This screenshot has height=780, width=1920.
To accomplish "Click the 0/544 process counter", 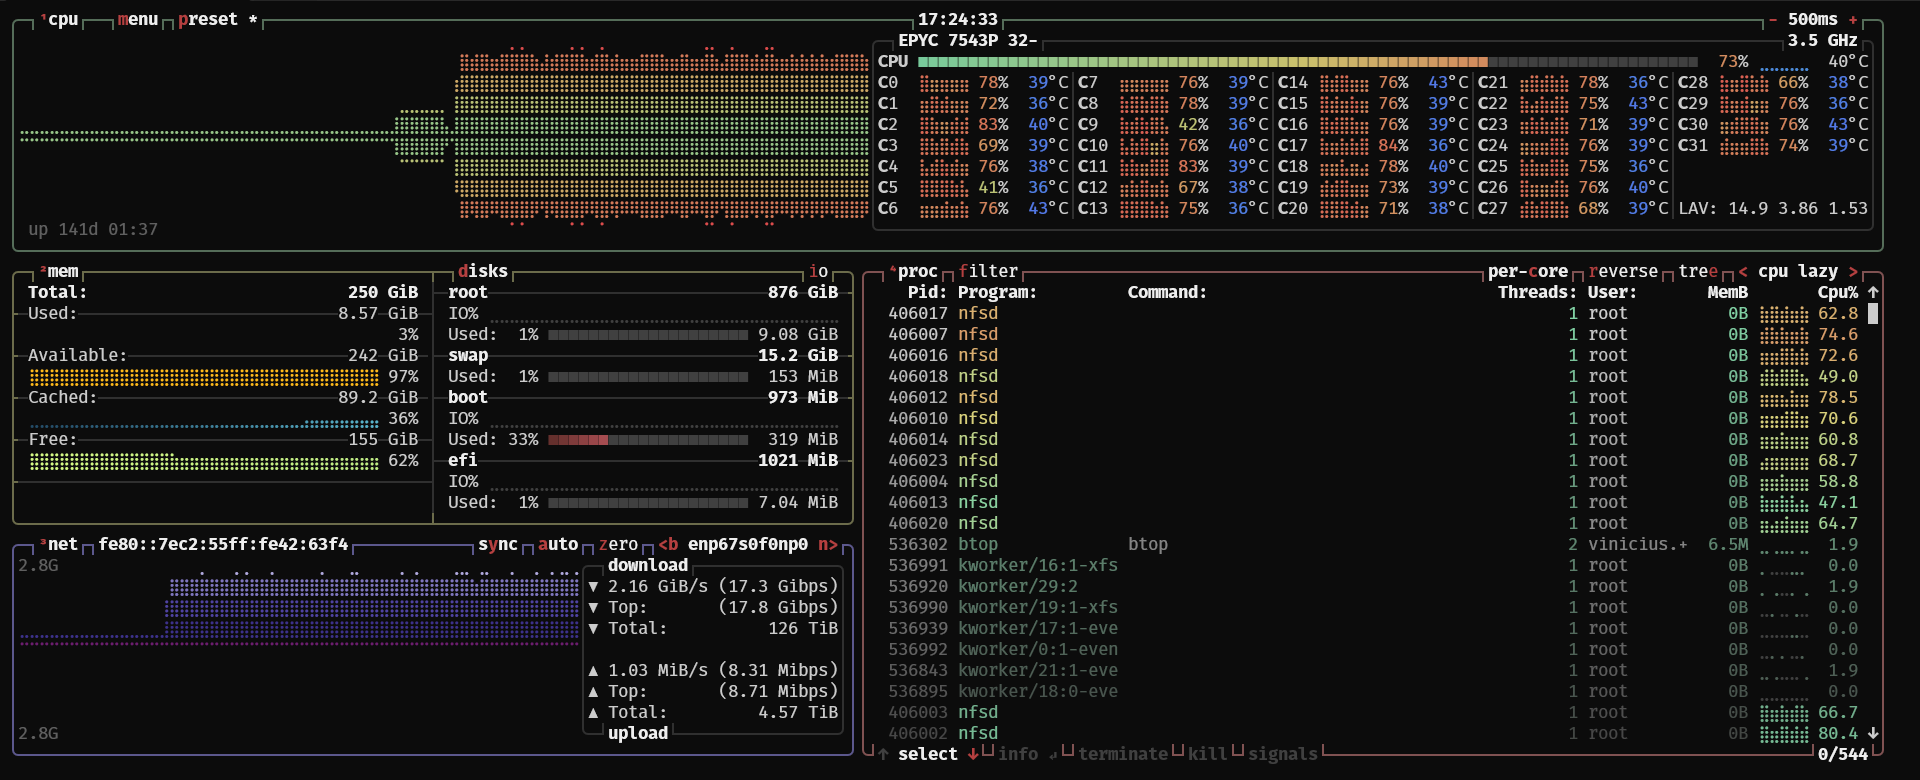I will pyautogui.click(x=1843, y=754).
